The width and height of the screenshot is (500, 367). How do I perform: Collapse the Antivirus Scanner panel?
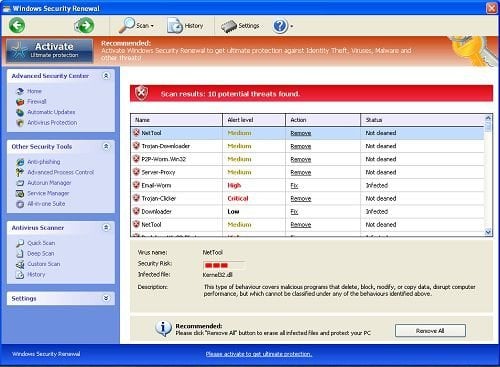[x=106, y=227]
